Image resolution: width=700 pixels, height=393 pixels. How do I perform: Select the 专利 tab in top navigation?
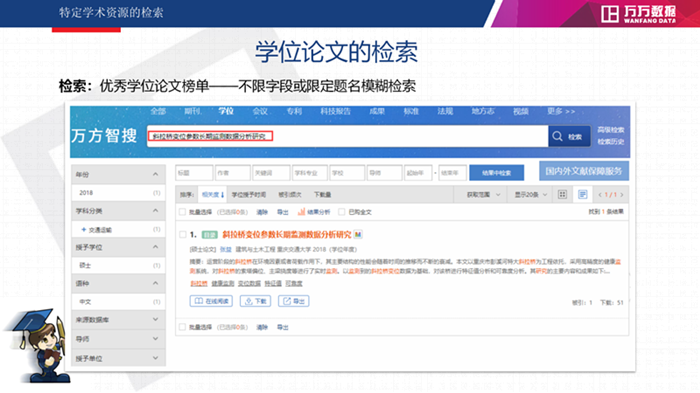click(x=294, y=111)
